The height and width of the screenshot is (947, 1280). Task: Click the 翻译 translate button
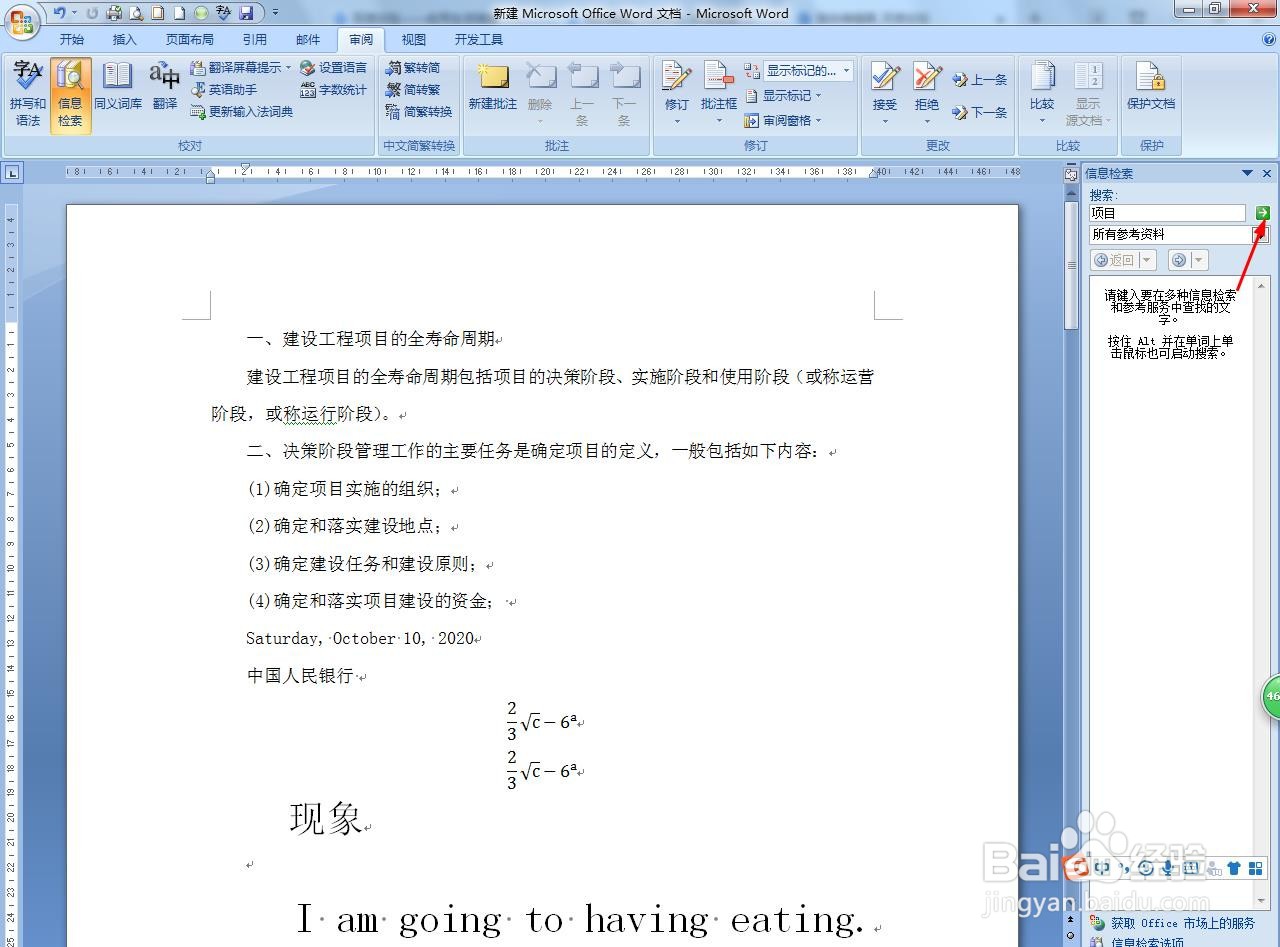click(x=165, y=87)
